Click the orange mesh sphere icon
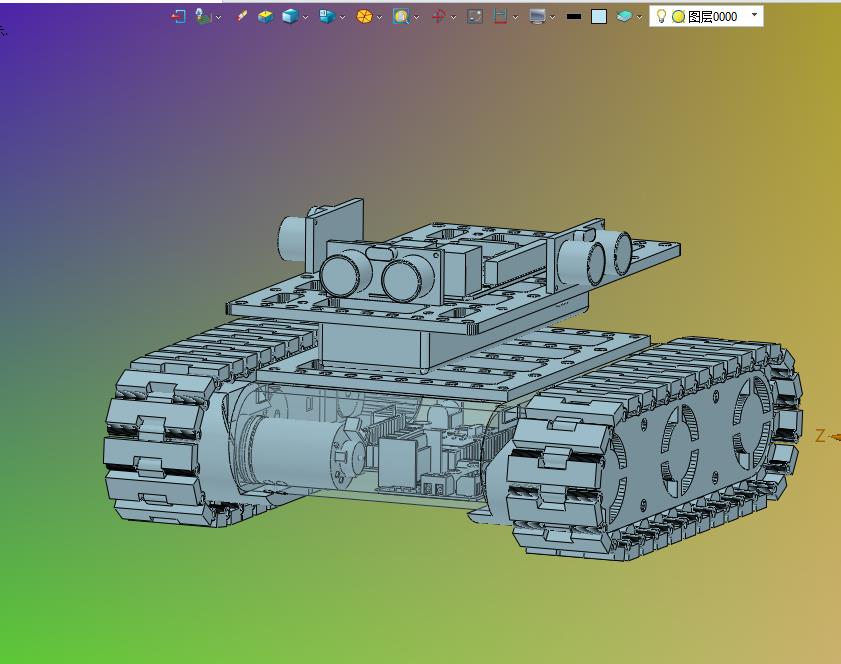The height and width of the screenshot is (664, 841). [364, 17]
